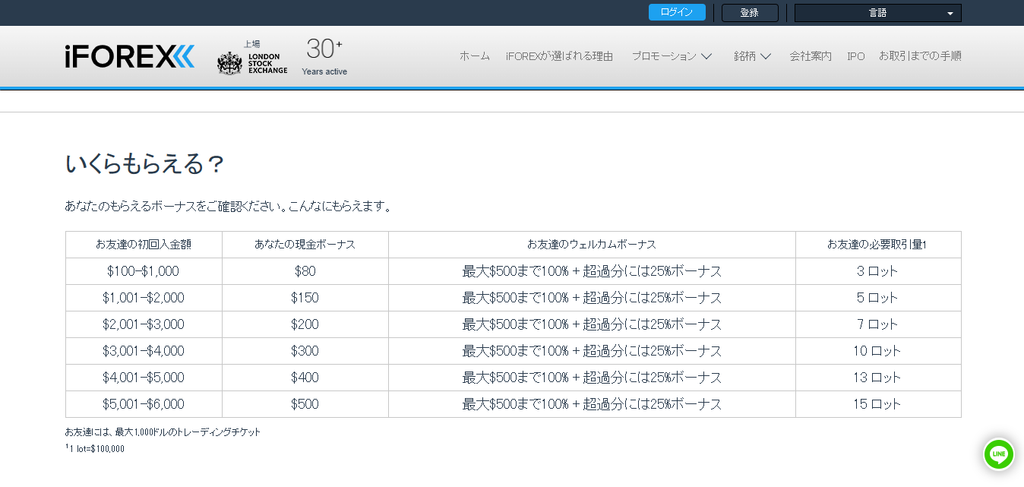Expand the プロモーション menu
Image resolution: width=1024 pixels, height=487 pixels.
(671, 56)
